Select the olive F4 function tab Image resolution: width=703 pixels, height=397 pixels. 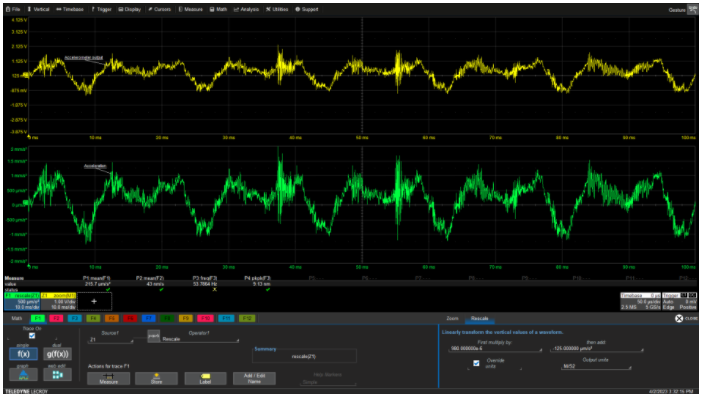click(x=93, y=318)
